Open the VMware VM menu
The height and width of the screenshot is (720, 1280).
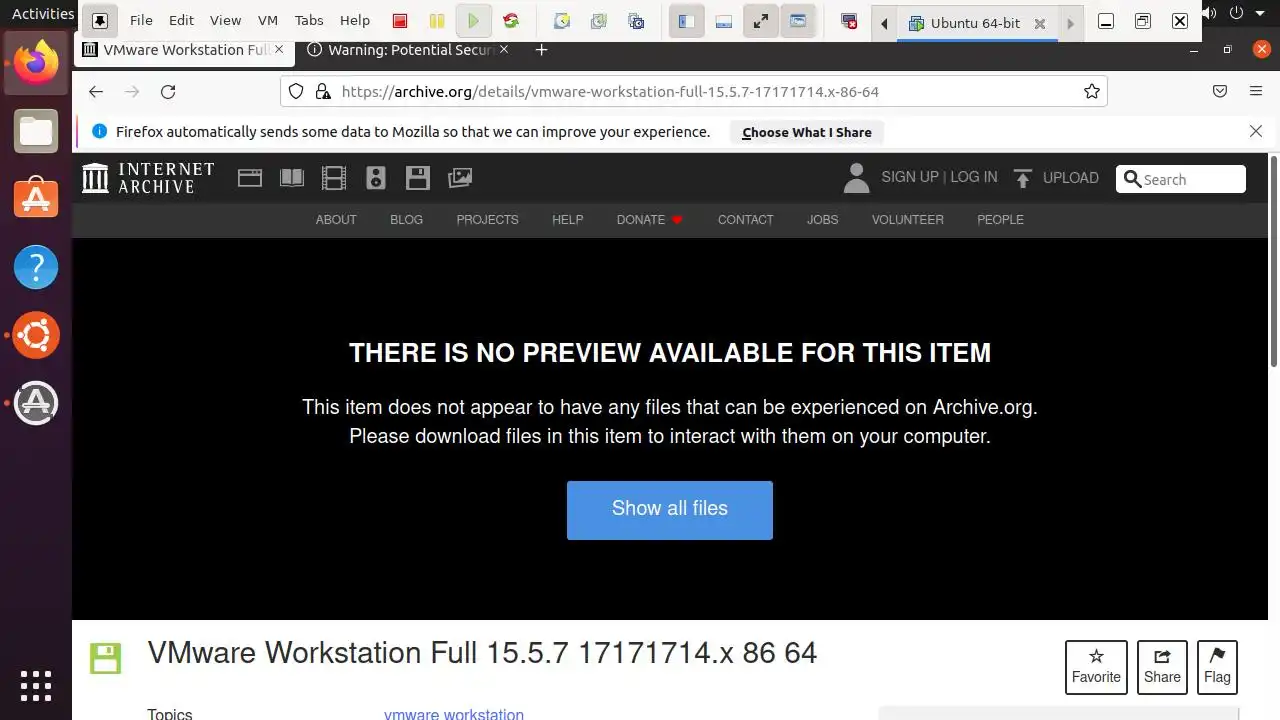267,20
